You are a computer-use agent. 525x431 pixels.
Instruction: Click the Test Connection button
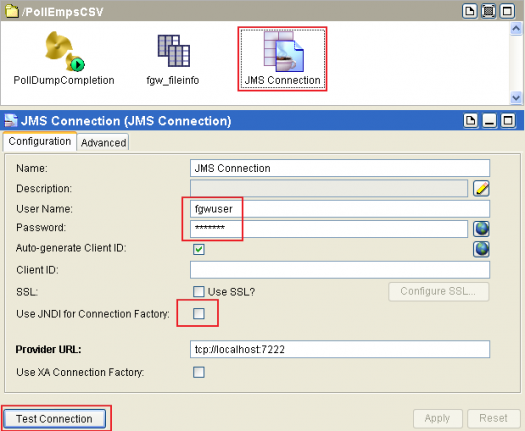pos(54,419)
